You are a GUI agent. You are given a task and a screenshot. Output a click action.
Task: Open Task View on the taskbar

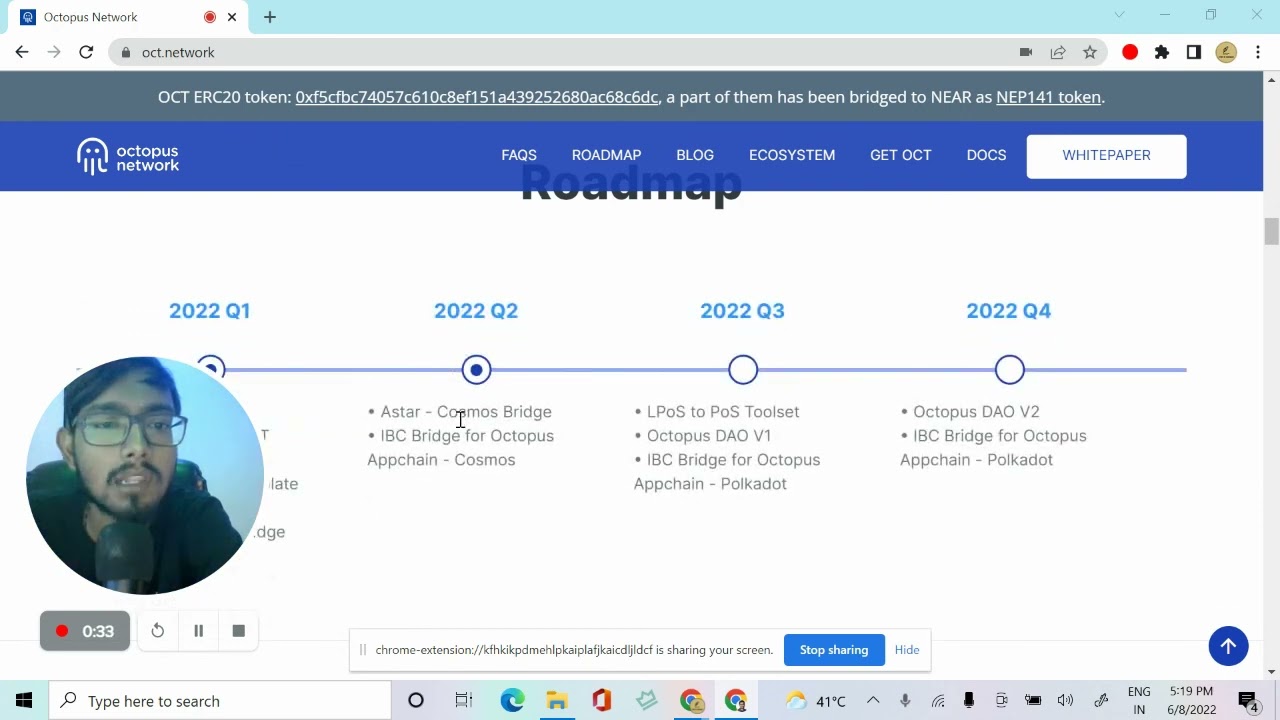click(x=464, y=701)
